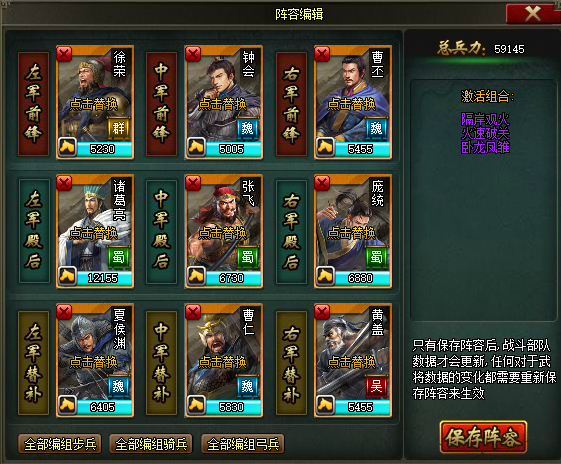Remove 徐荣 using the red X icon

[x=64, y=54]
